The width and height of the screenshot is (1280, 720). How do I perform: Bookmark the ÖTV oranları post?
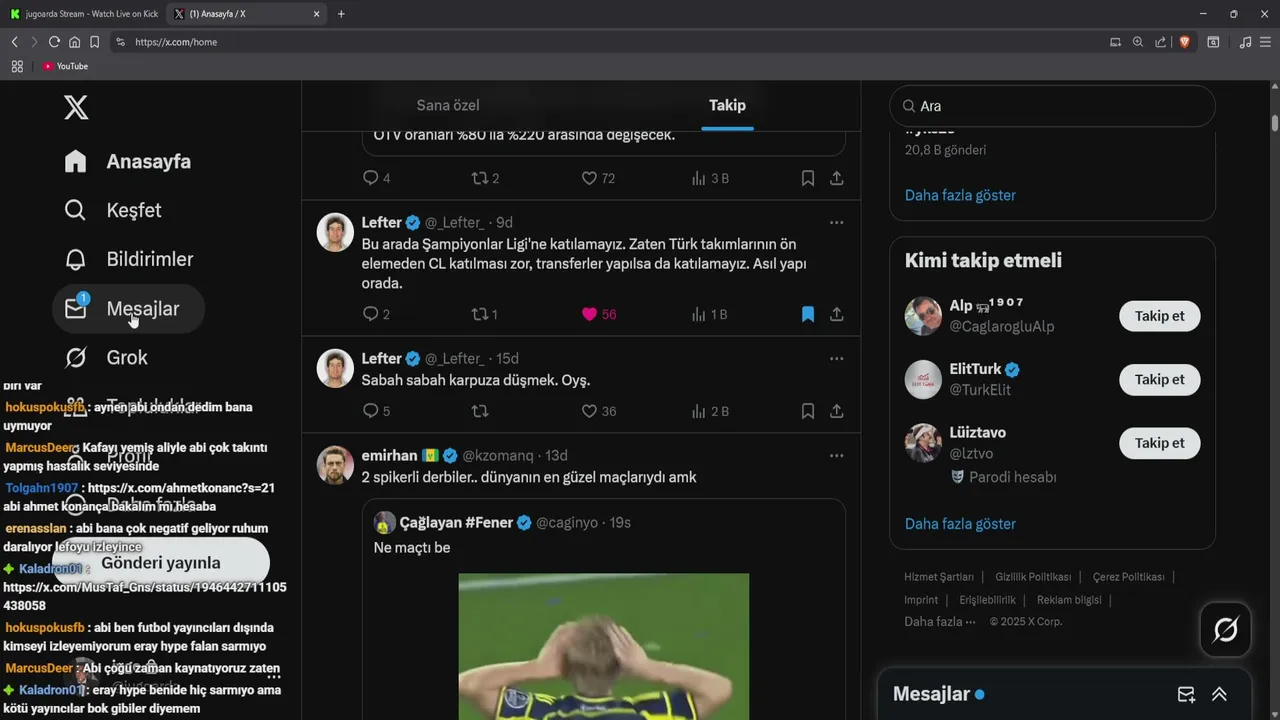point(808,178)
